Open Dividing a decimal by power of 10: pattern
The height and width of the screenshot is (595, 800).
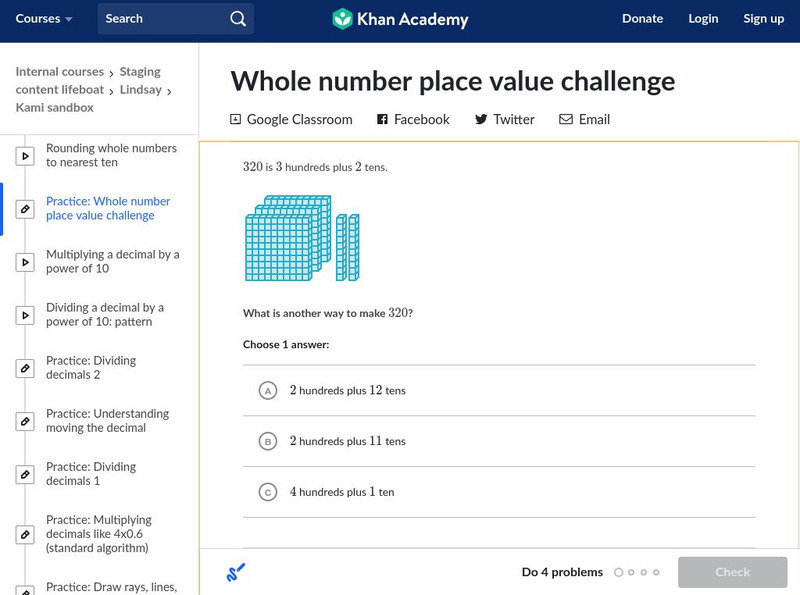[x=105, y=314]
